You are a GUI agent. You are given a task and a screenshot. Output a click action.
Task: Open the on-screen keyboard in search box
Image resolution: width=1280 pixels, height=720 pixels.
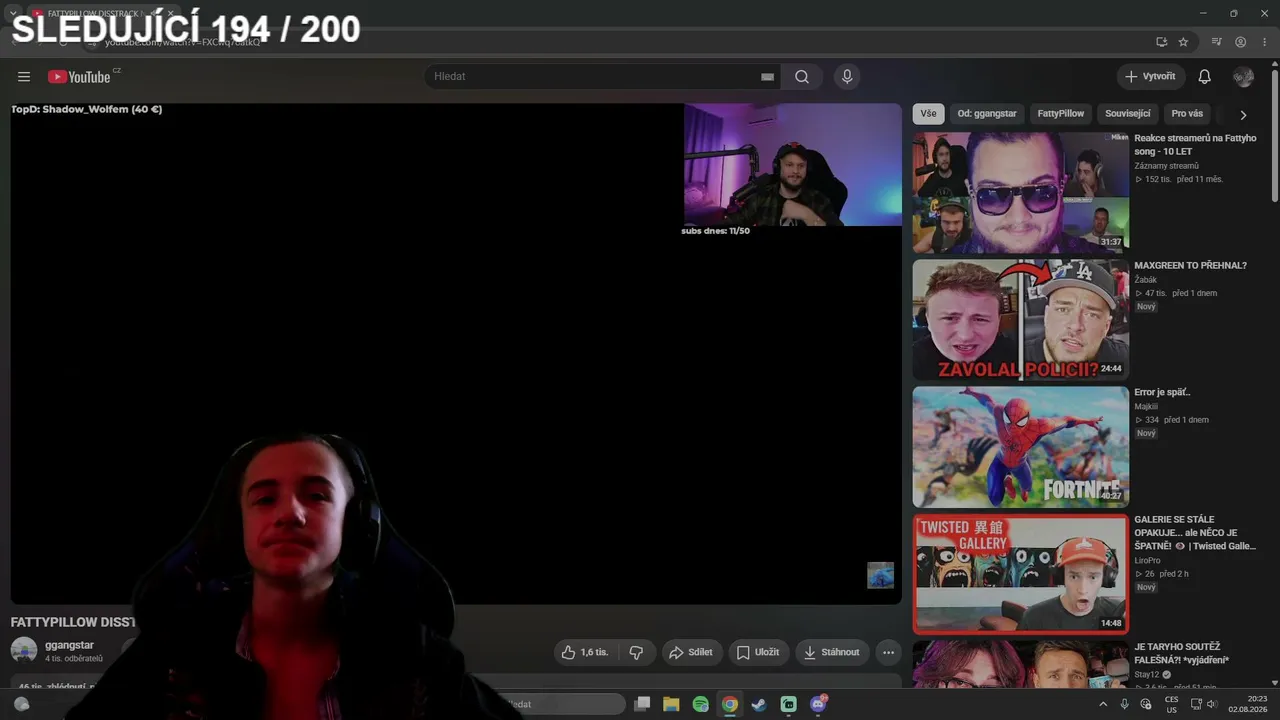pyautogui.click(x=767, y=77)
